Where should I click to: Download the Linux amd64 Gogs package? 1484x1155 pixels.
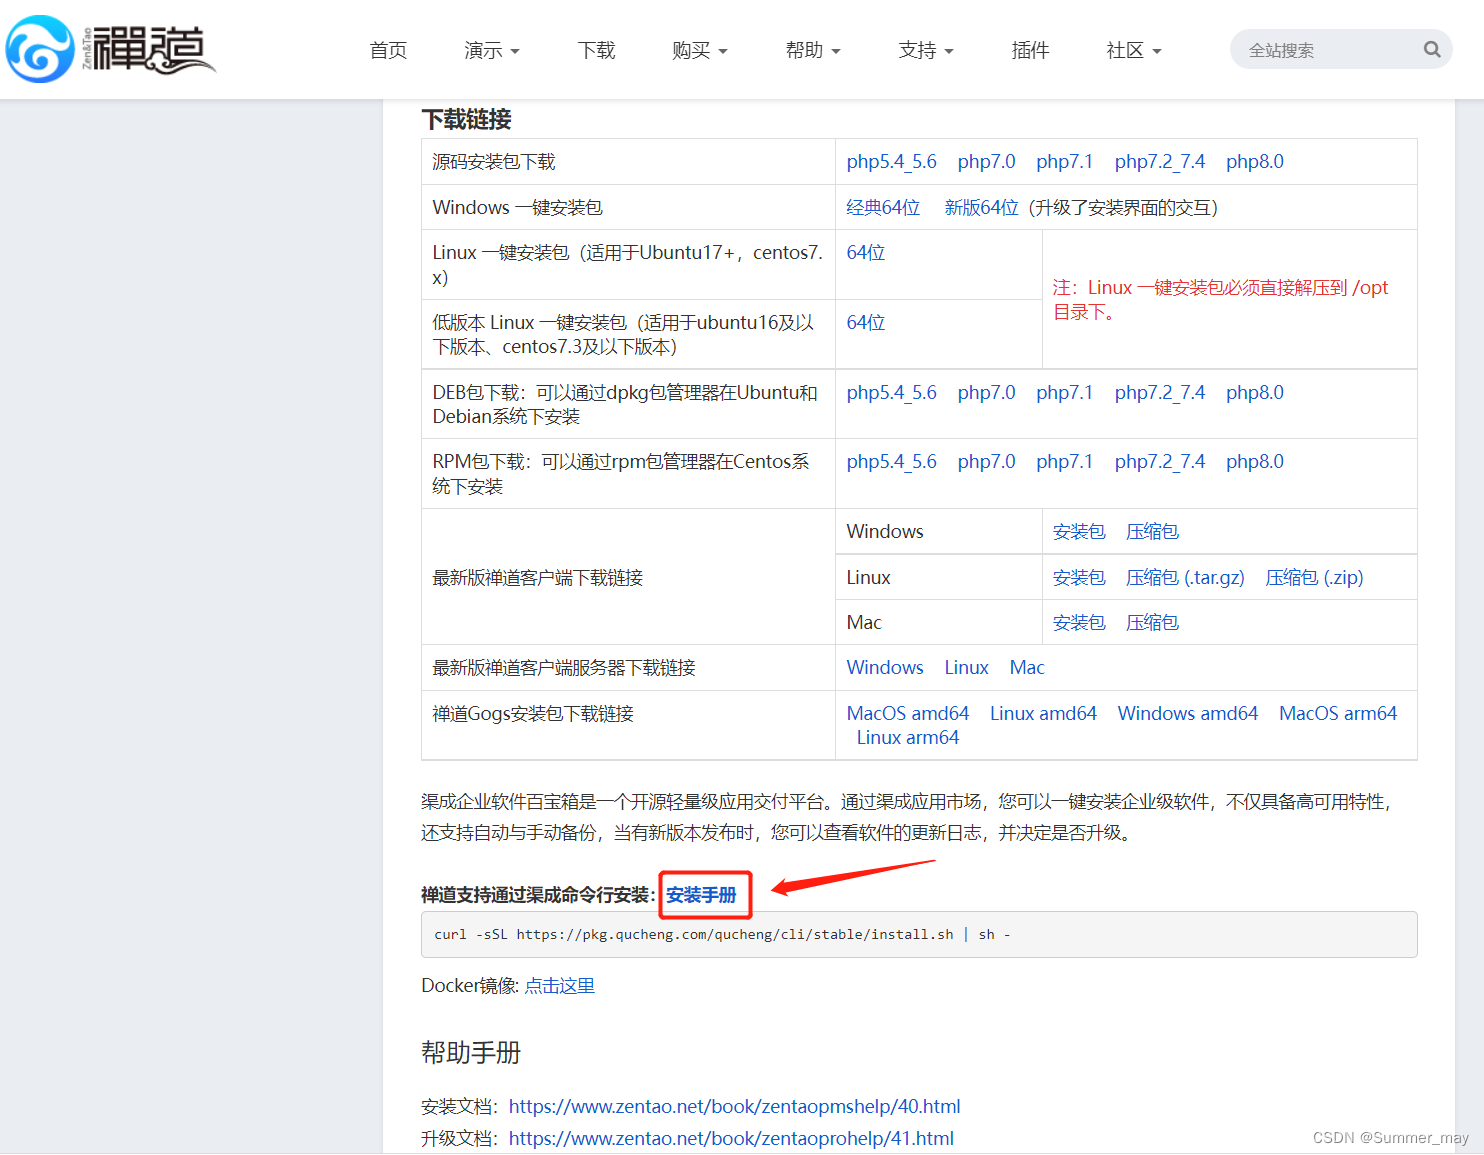click(1043, 714)
